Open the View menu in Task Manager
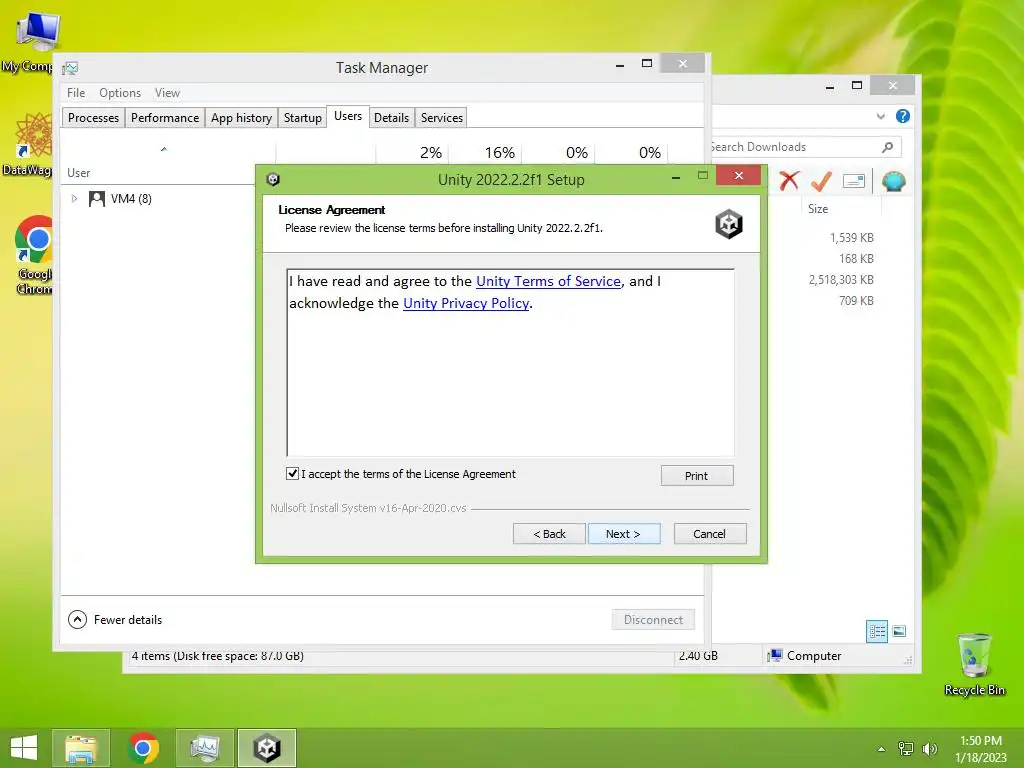This screenshot has height=768, width=1024. 167,93
